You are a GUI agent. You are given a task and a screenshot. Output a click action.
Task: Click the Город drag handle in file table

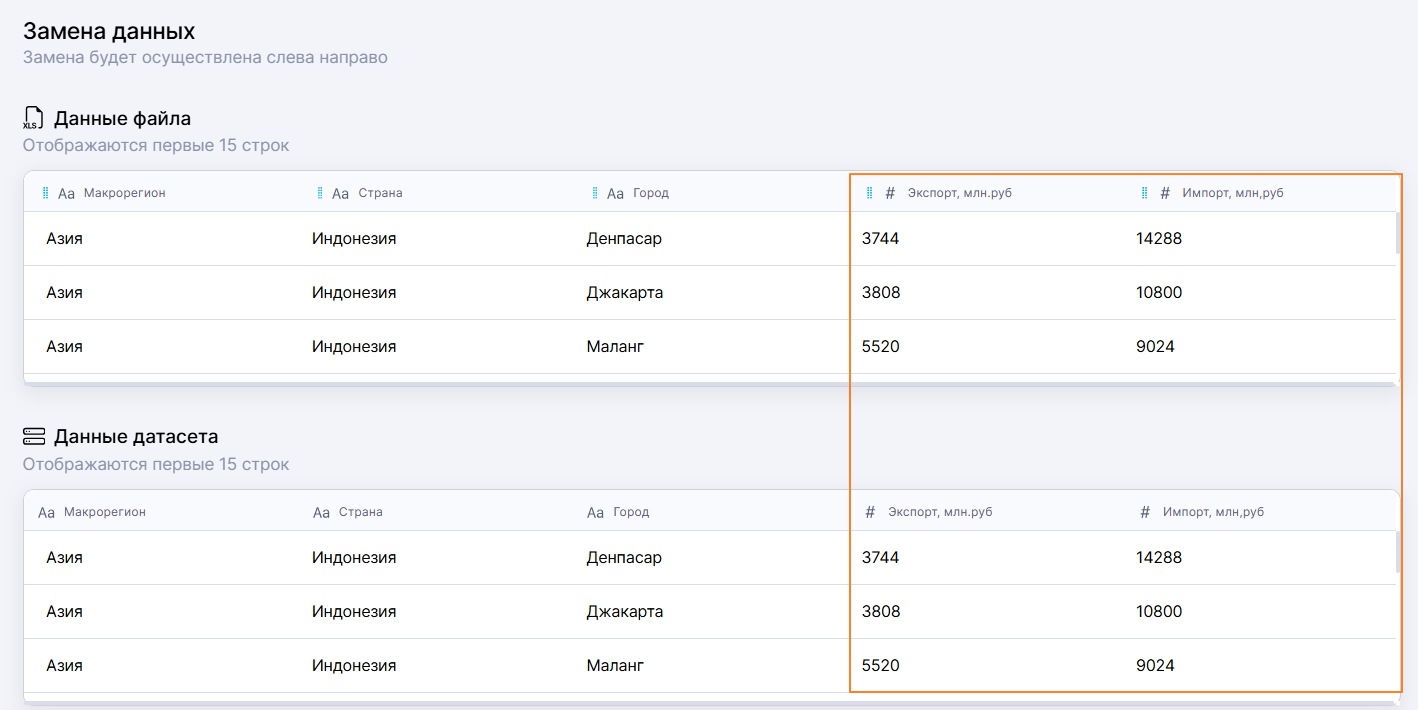point(595,193)
